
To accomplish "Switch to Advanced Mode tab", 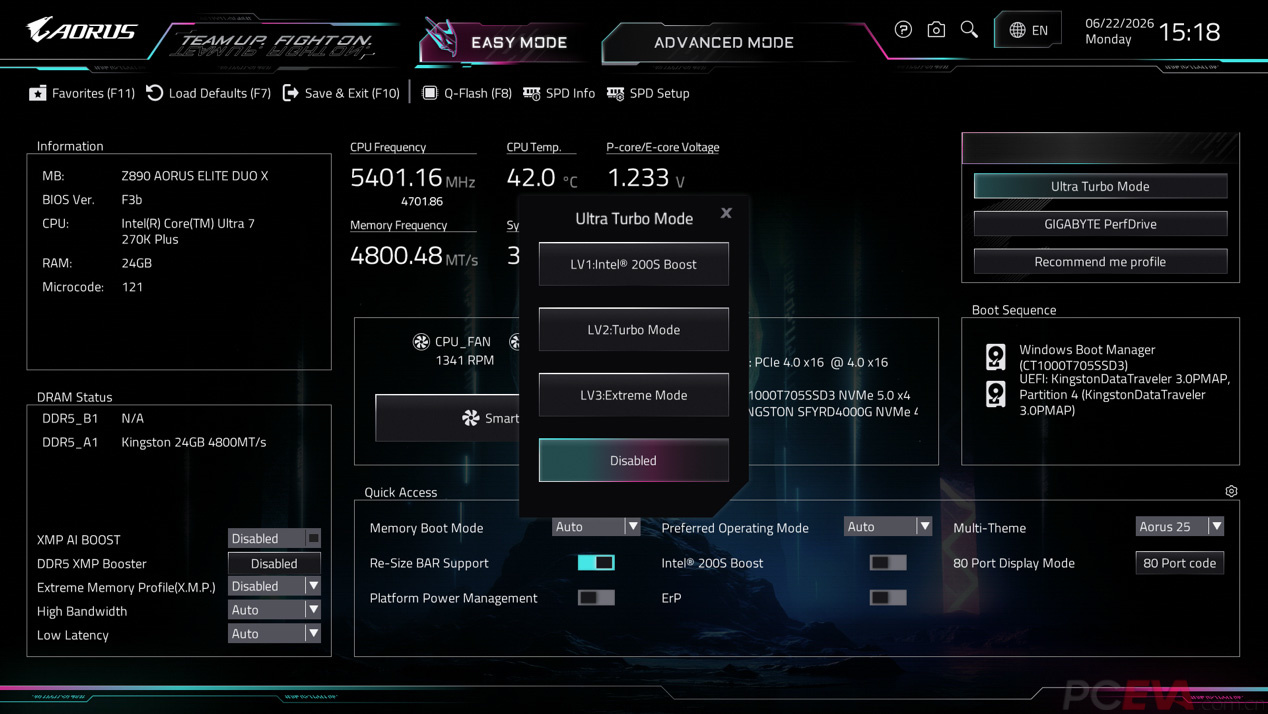I will (x=724, y=42).
